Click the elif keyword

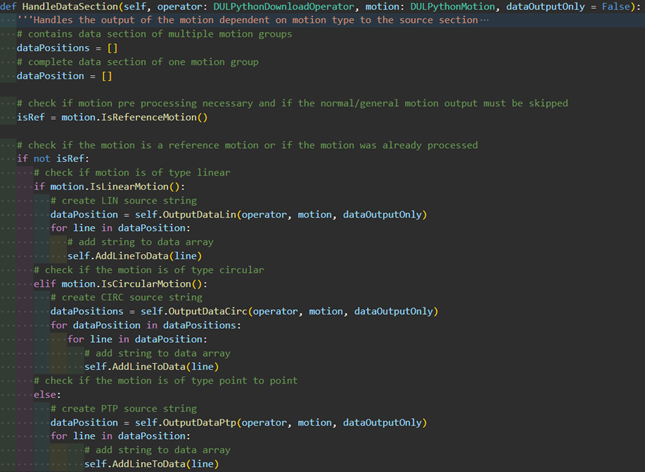(x=45, y=283)
